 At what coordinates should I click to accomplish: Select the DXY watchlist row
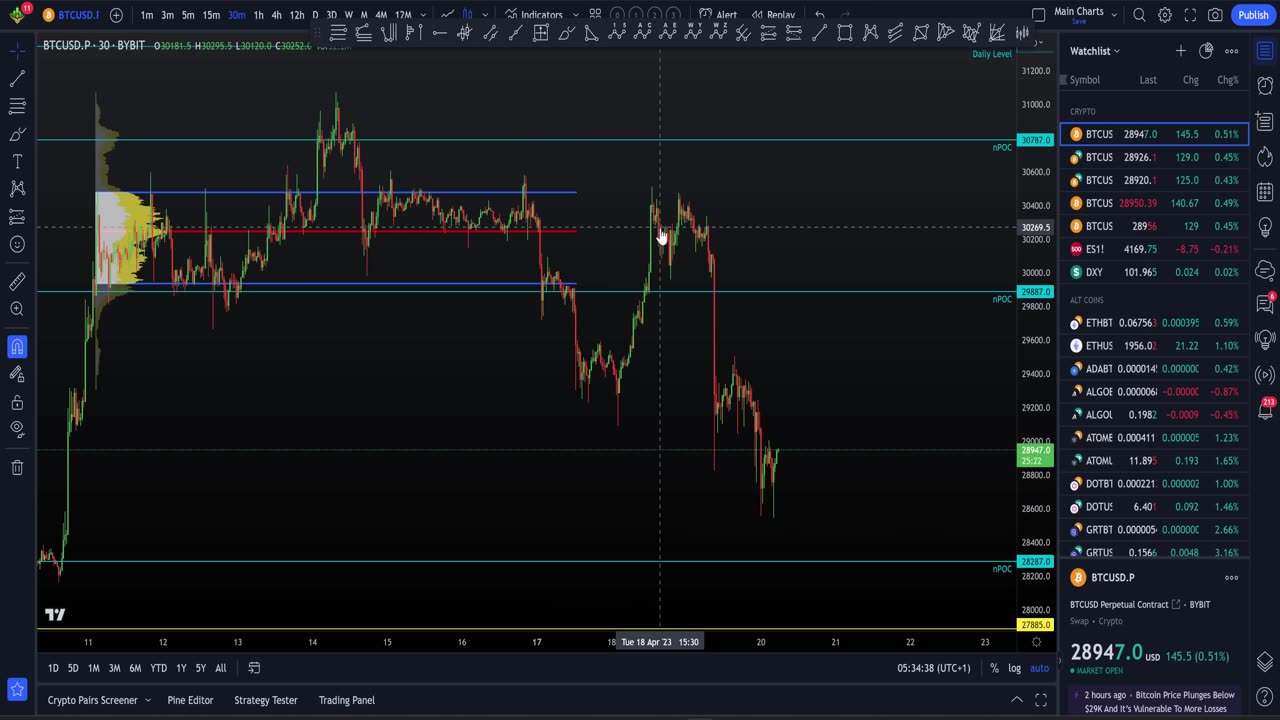coord(1154,272)
